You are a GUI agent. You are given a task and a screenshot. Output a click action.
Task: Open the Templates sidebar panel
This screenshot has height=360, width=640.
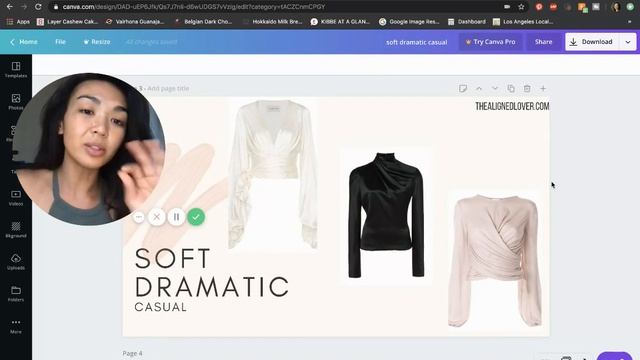click(x=16, y=70)
